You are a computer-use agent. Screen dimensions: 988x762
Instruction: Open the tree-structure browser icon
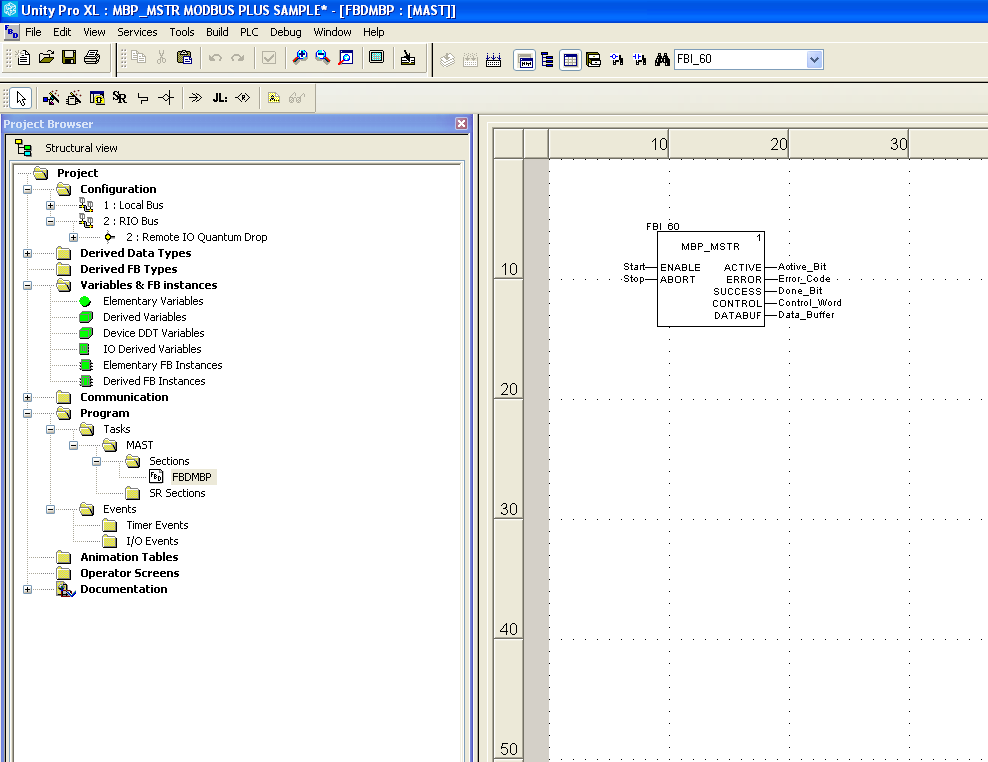[548, 60]
